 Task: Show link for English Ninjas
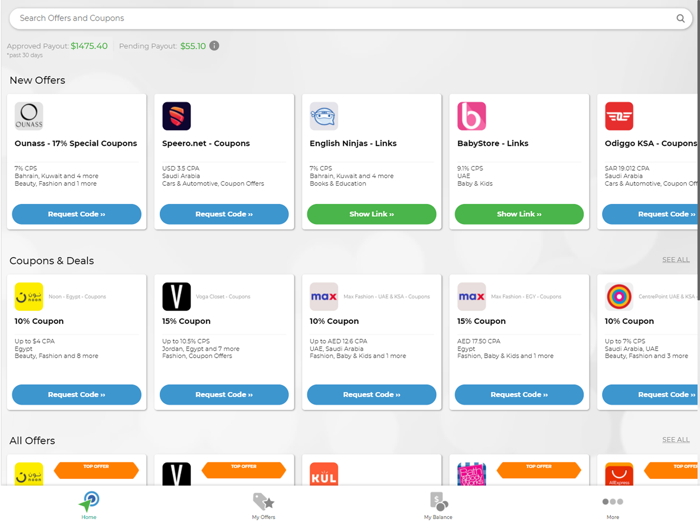[x=371, y=214]
